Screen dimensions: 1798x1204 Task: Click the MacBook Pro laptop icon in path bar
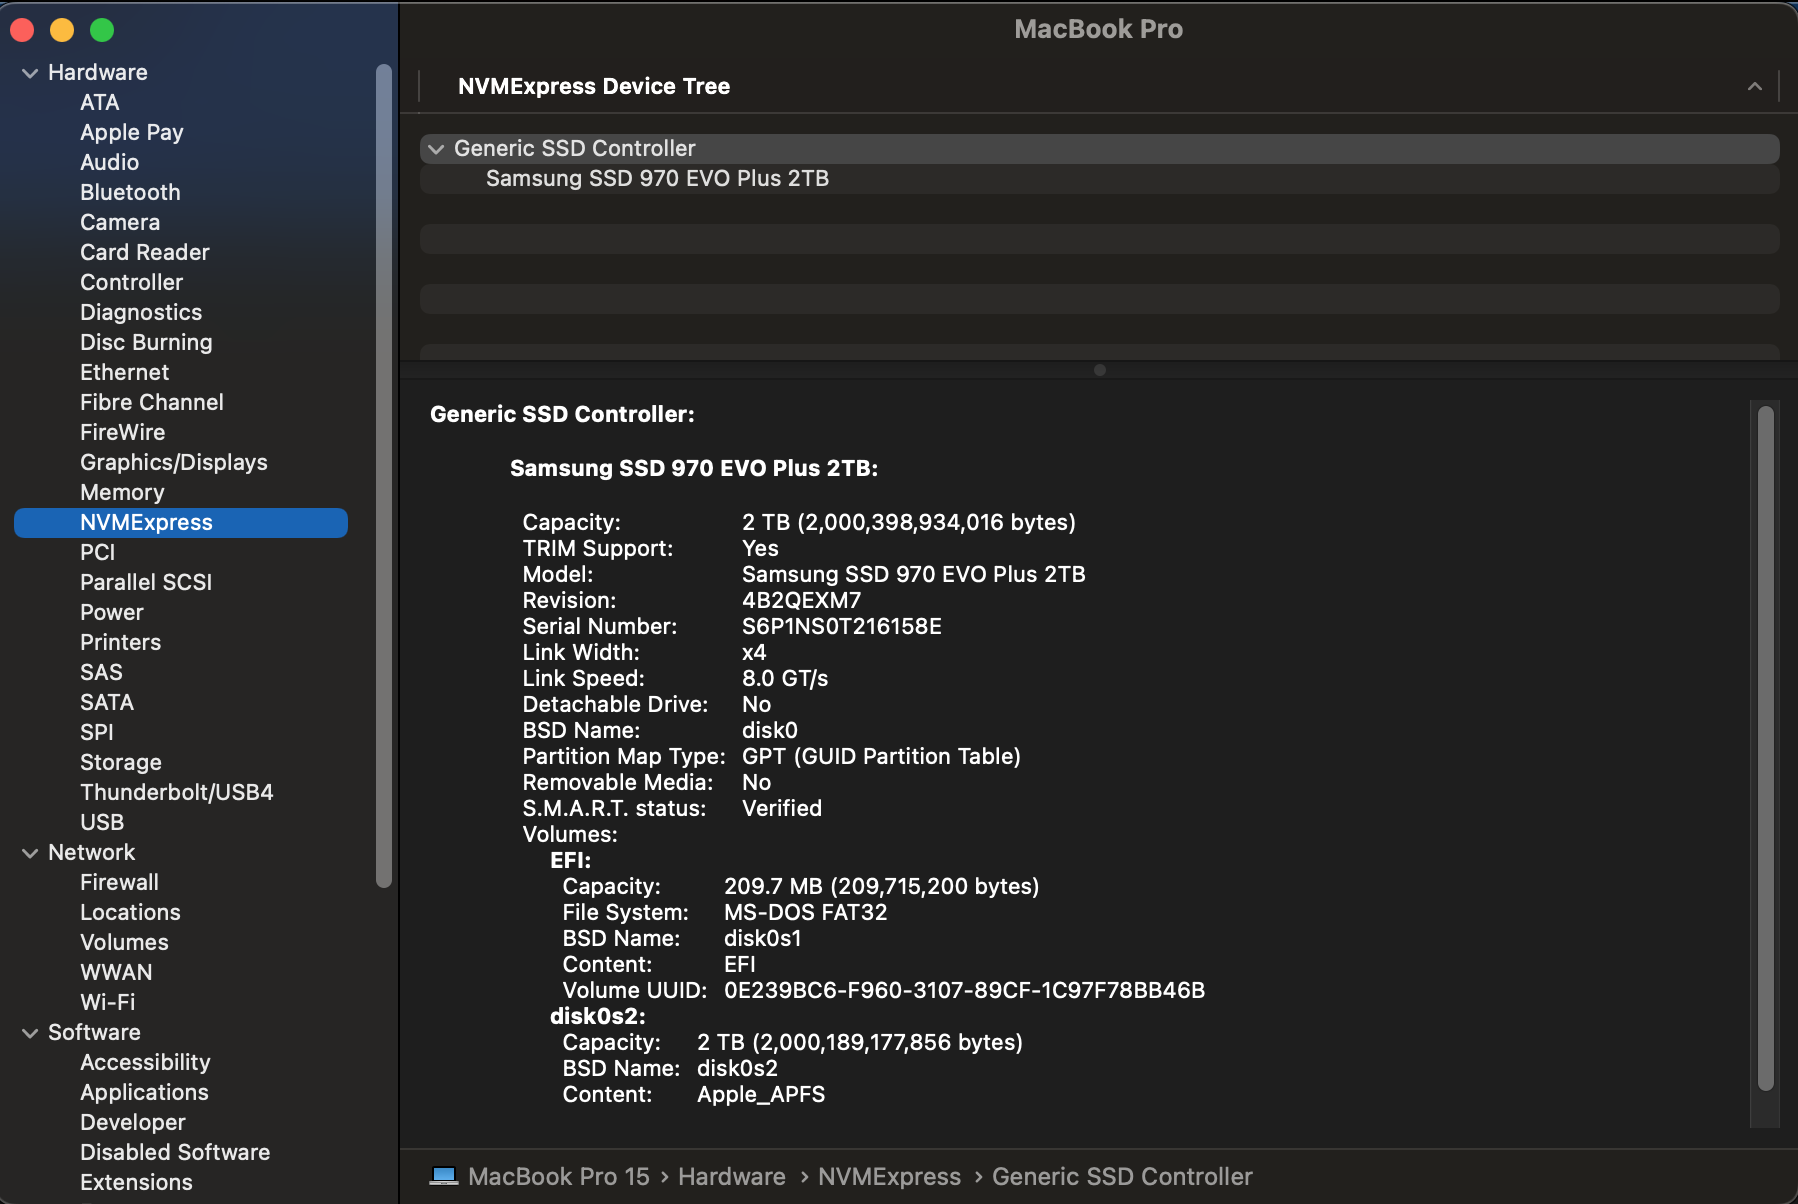pyautogui.click(x=444, y=1176)
